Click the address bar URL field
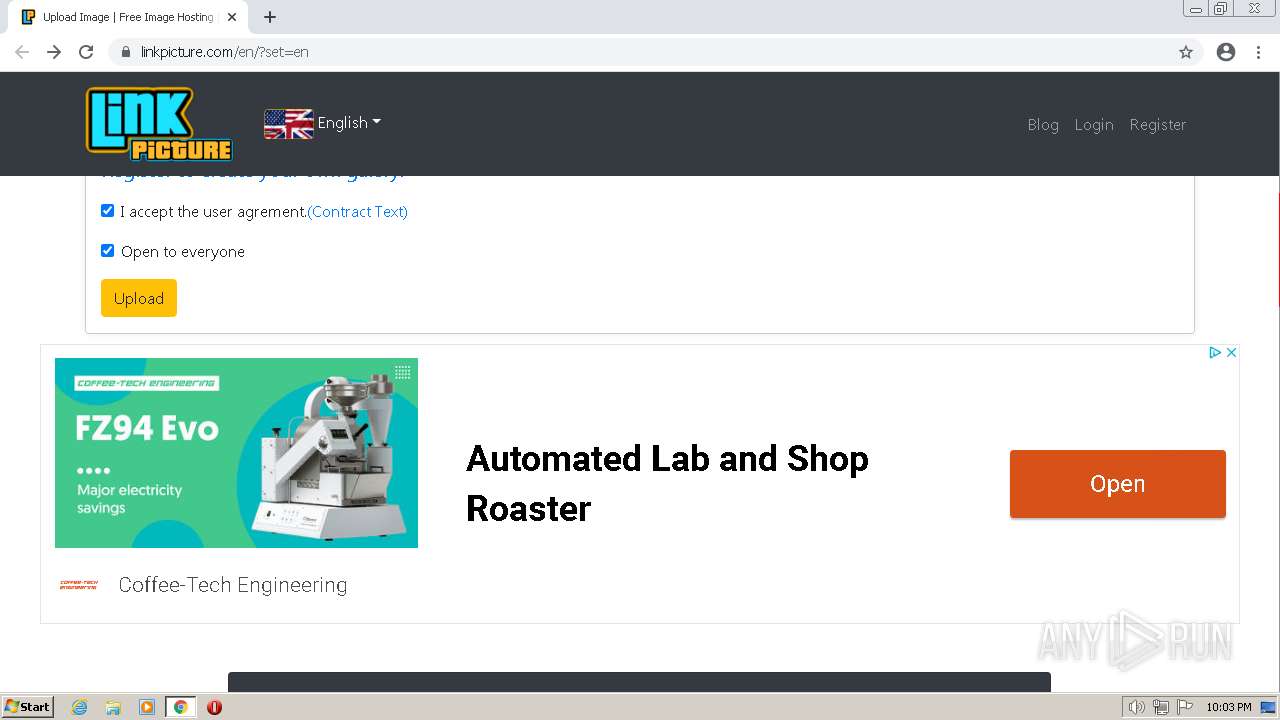1280x720 pixels. coord(640,52)
